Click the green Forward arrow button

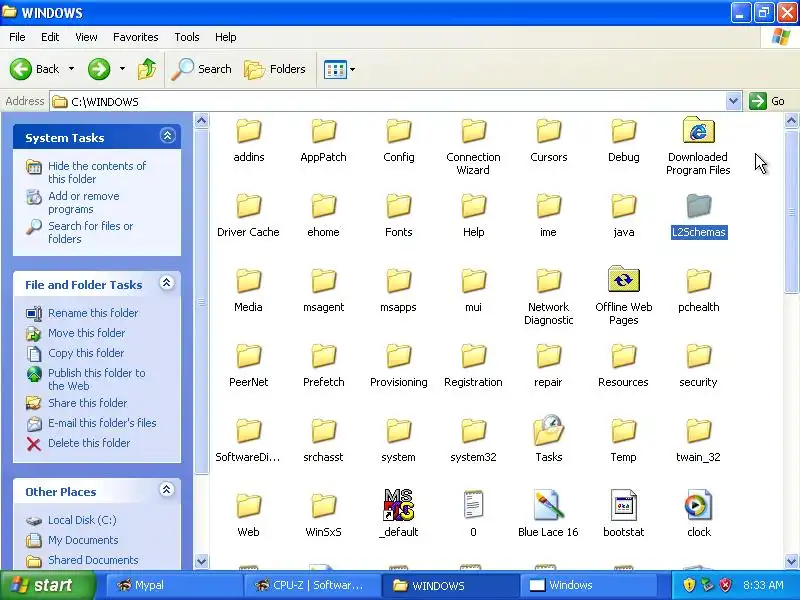[x=99, y=69]
